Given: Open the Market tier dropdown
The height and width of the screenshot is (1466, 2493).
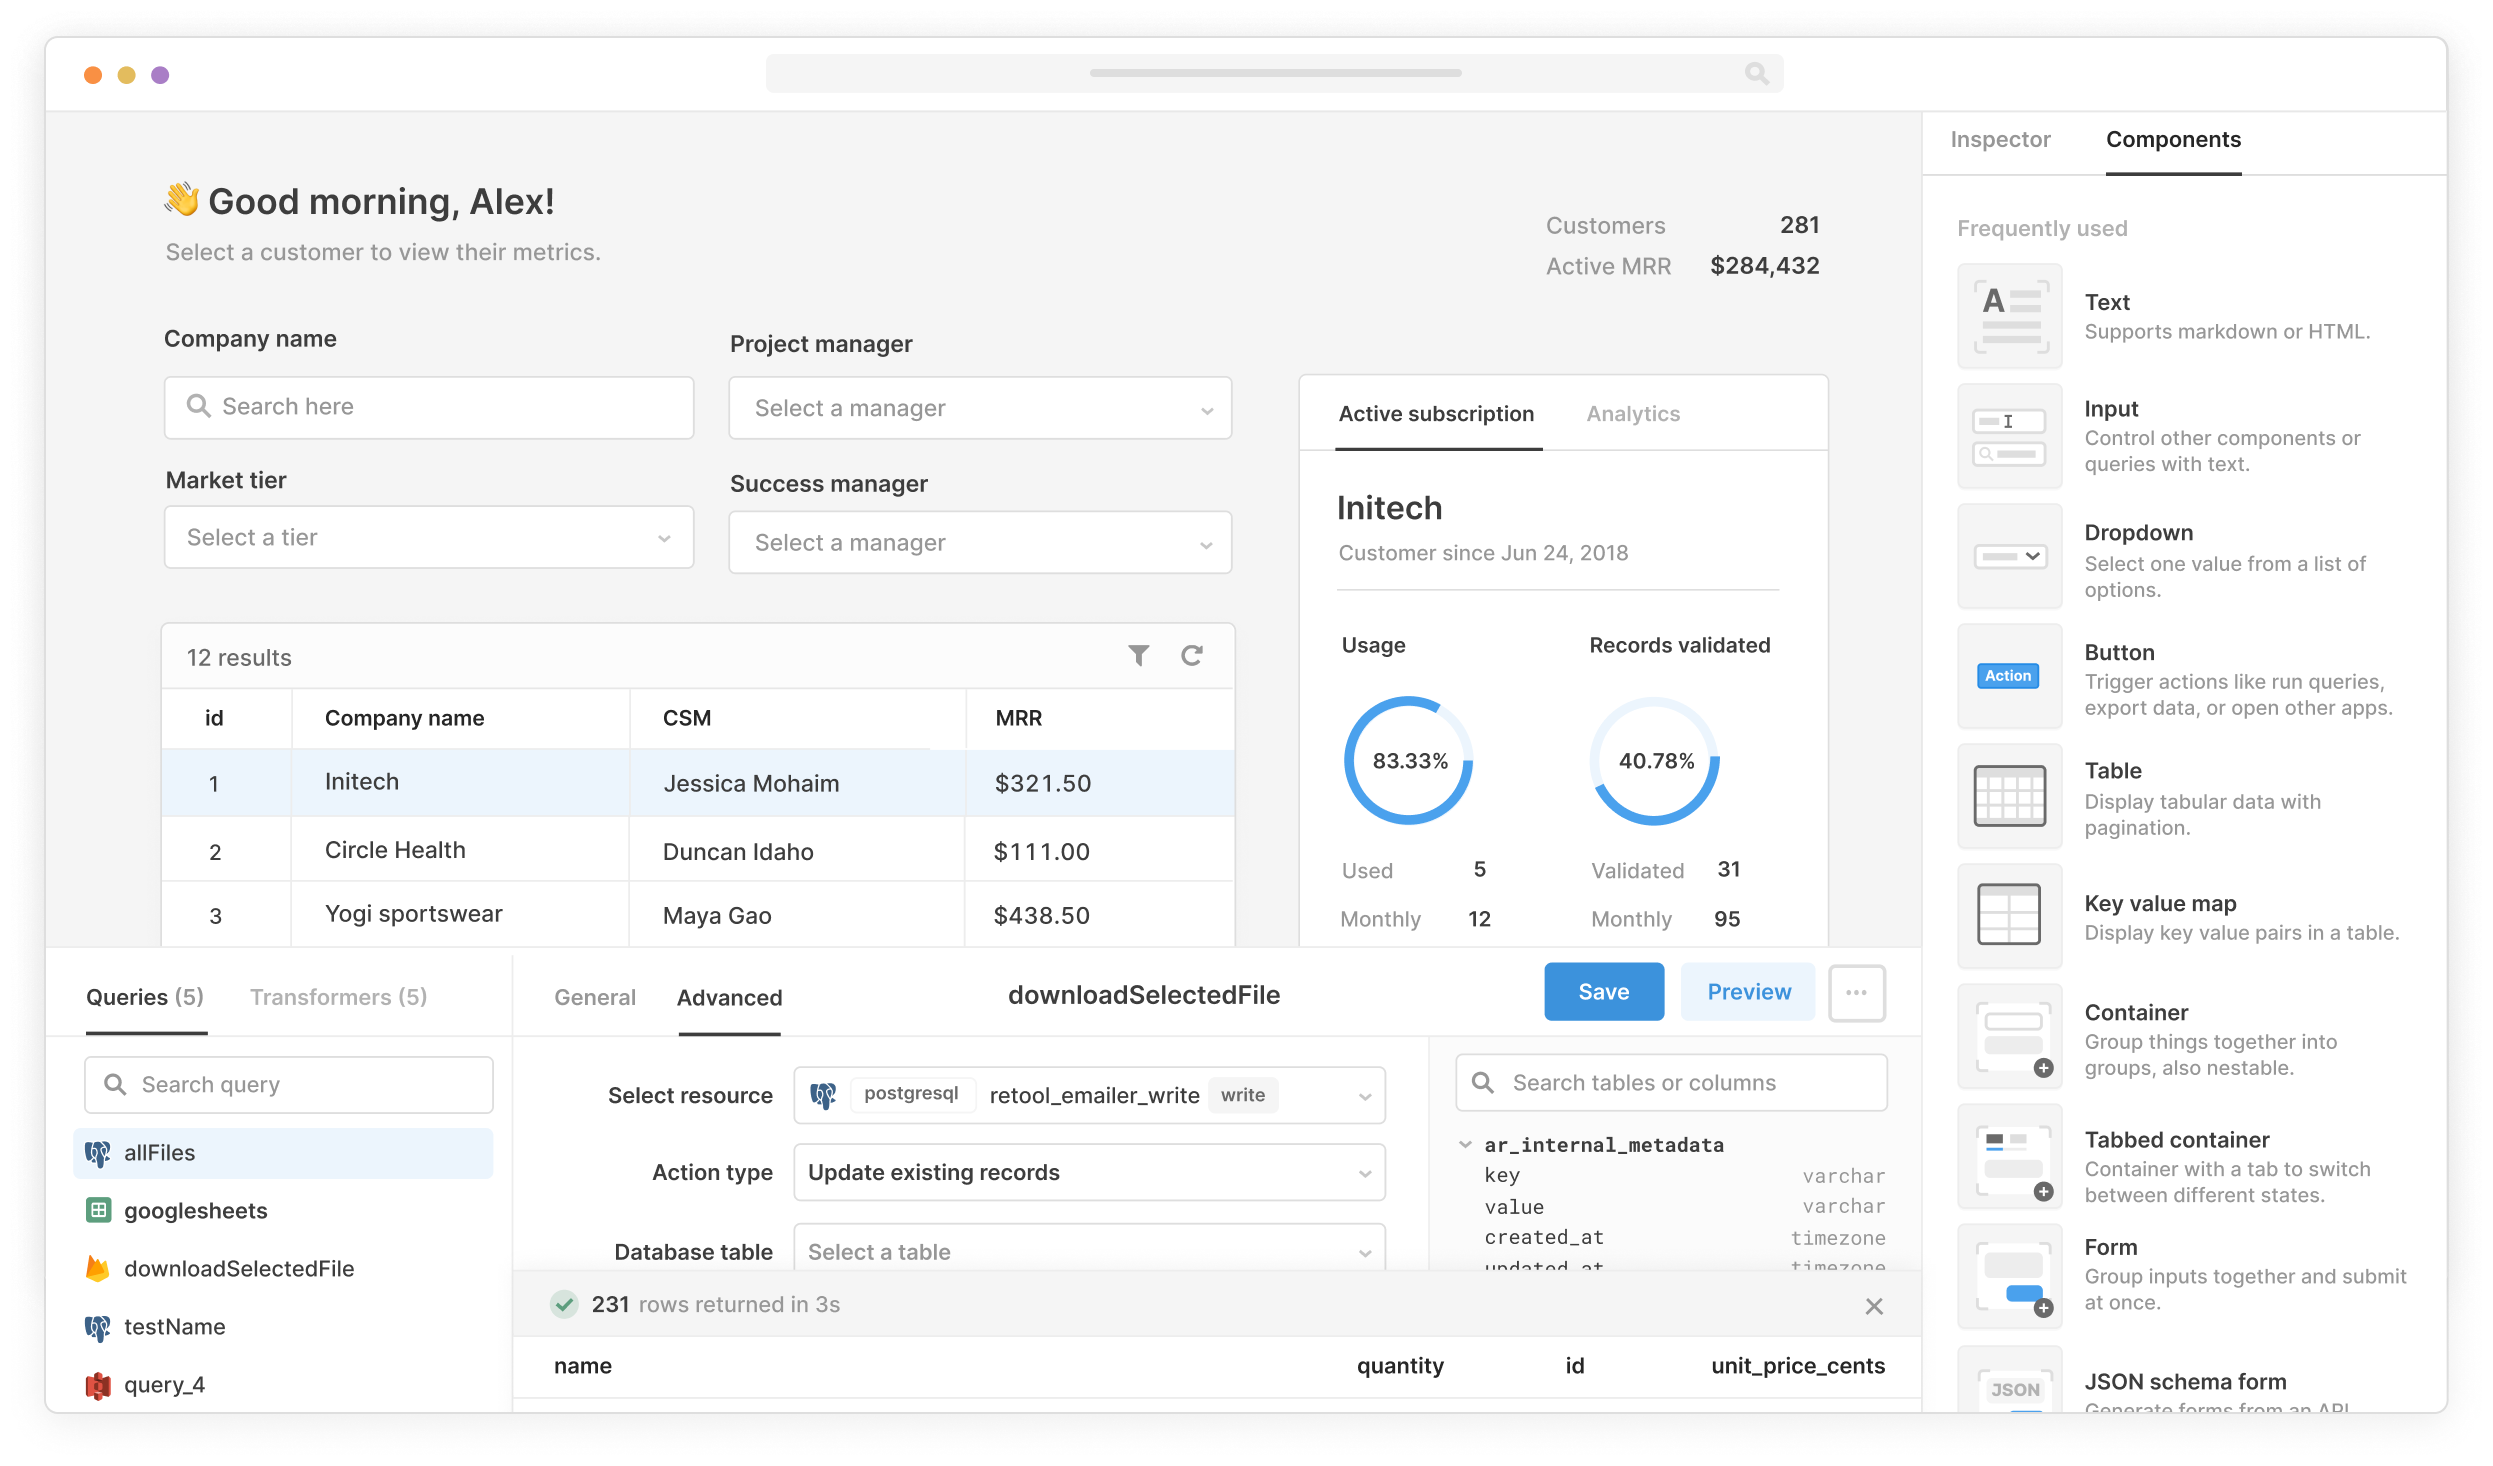Looking at the screenshot, I should tap(424, 536).
